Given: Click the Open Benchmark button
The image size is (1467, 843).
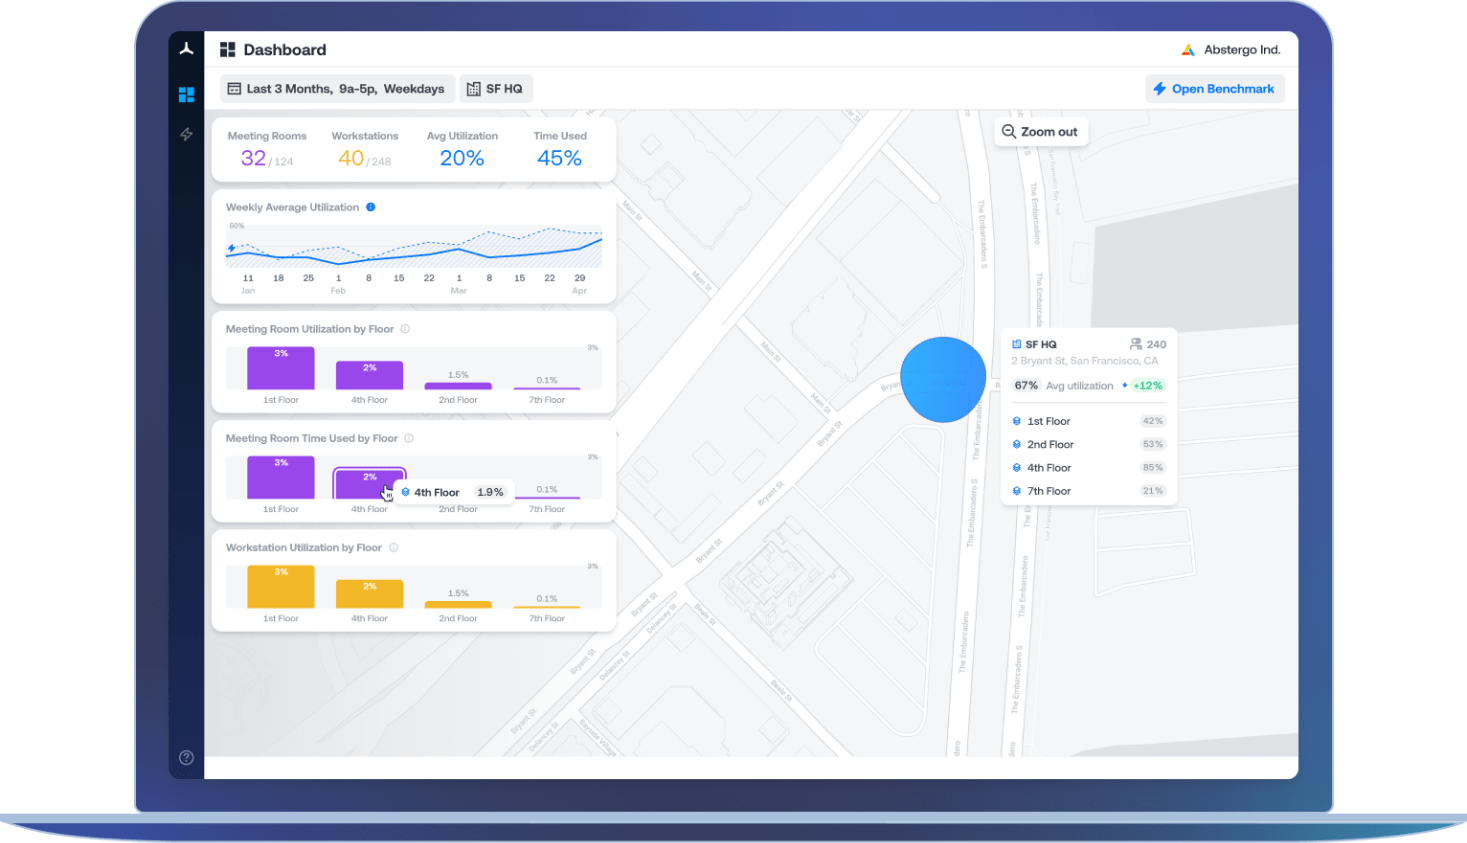Looking at the screenshot, I should tap(1215, 88).
